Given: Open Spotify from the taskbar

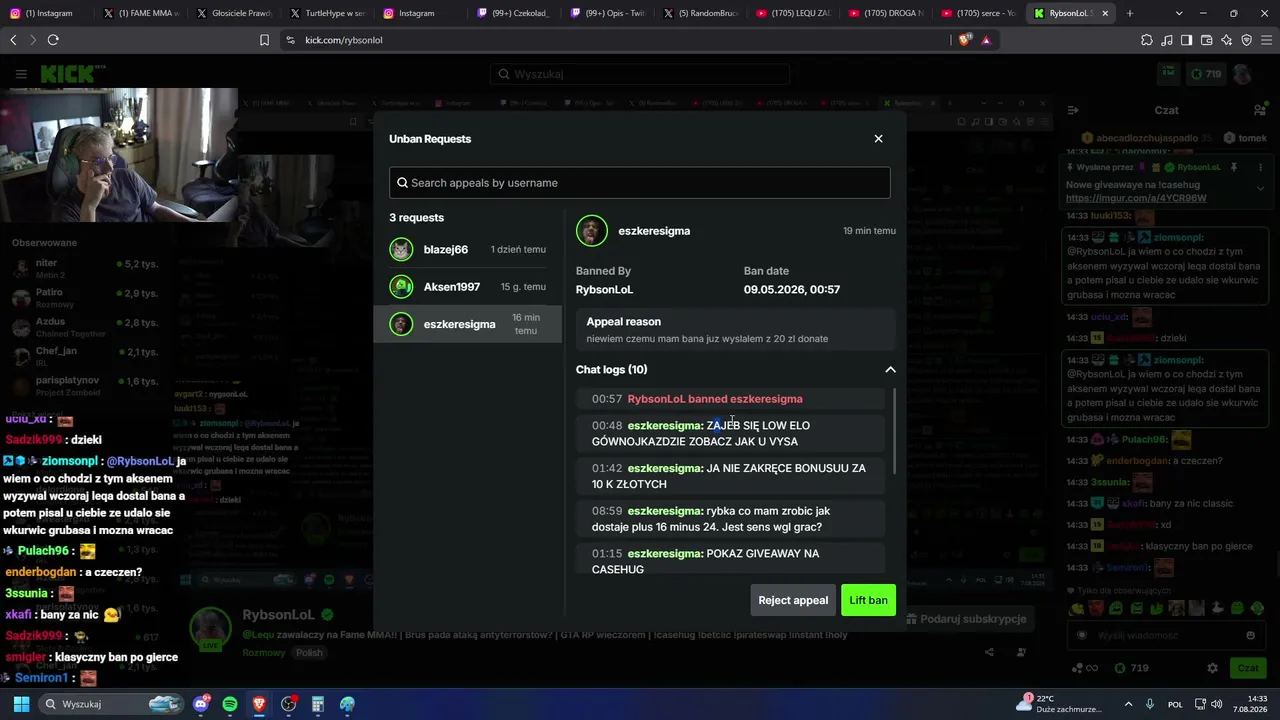Looking at the screenshot, I should [x=230, y=704].
